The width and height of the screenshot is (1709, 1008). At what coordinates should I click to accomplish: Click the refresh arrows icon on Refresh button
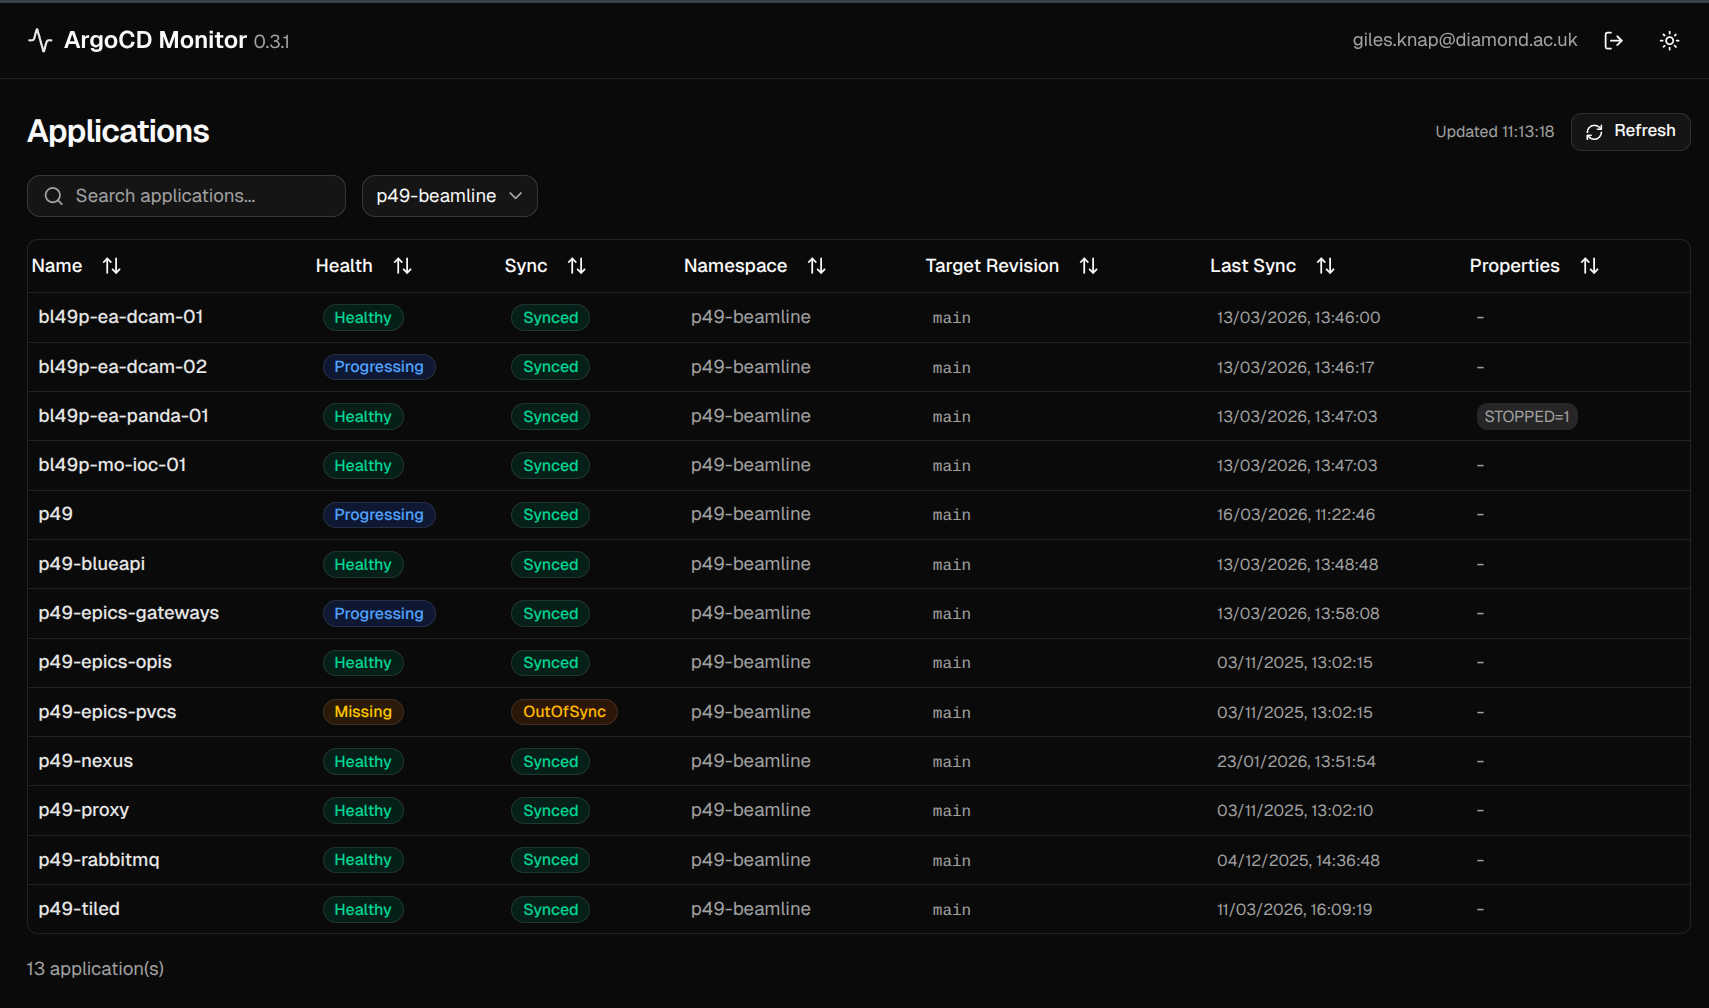pyautogui.click(x=1594, y=131)
